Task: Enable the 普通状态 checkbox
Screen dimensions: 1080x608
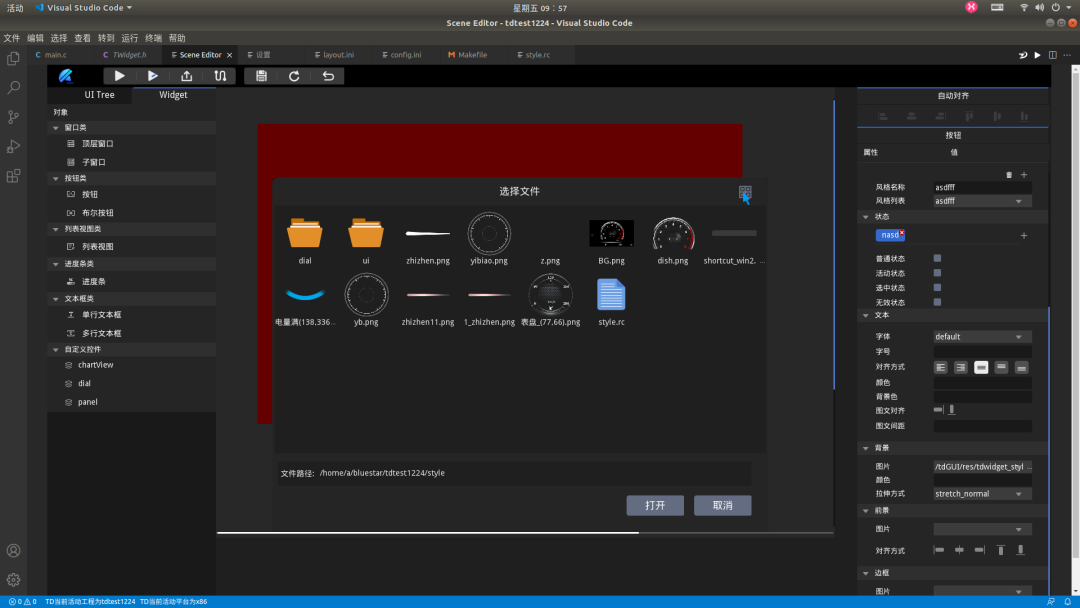Action: click(937, 258)
